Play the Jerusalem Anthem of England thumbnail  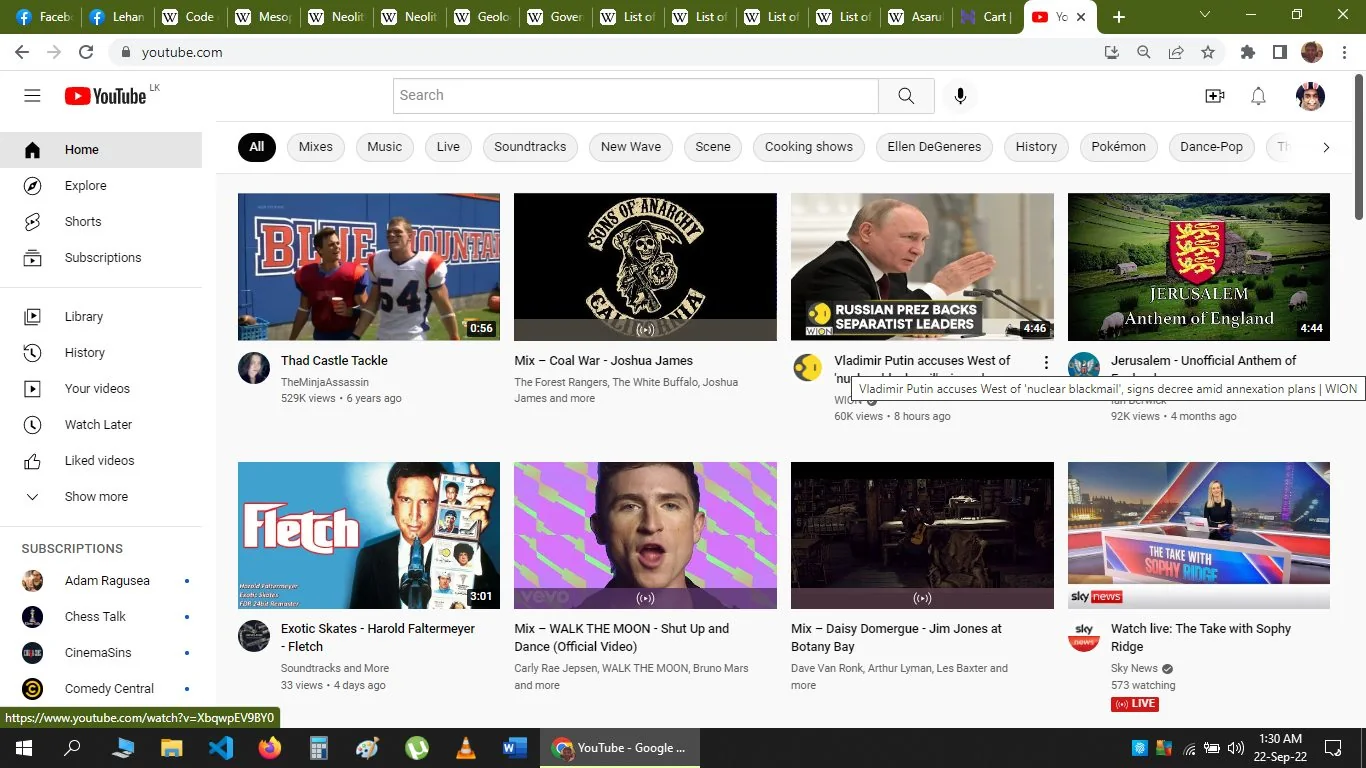tap(1199, 267)
